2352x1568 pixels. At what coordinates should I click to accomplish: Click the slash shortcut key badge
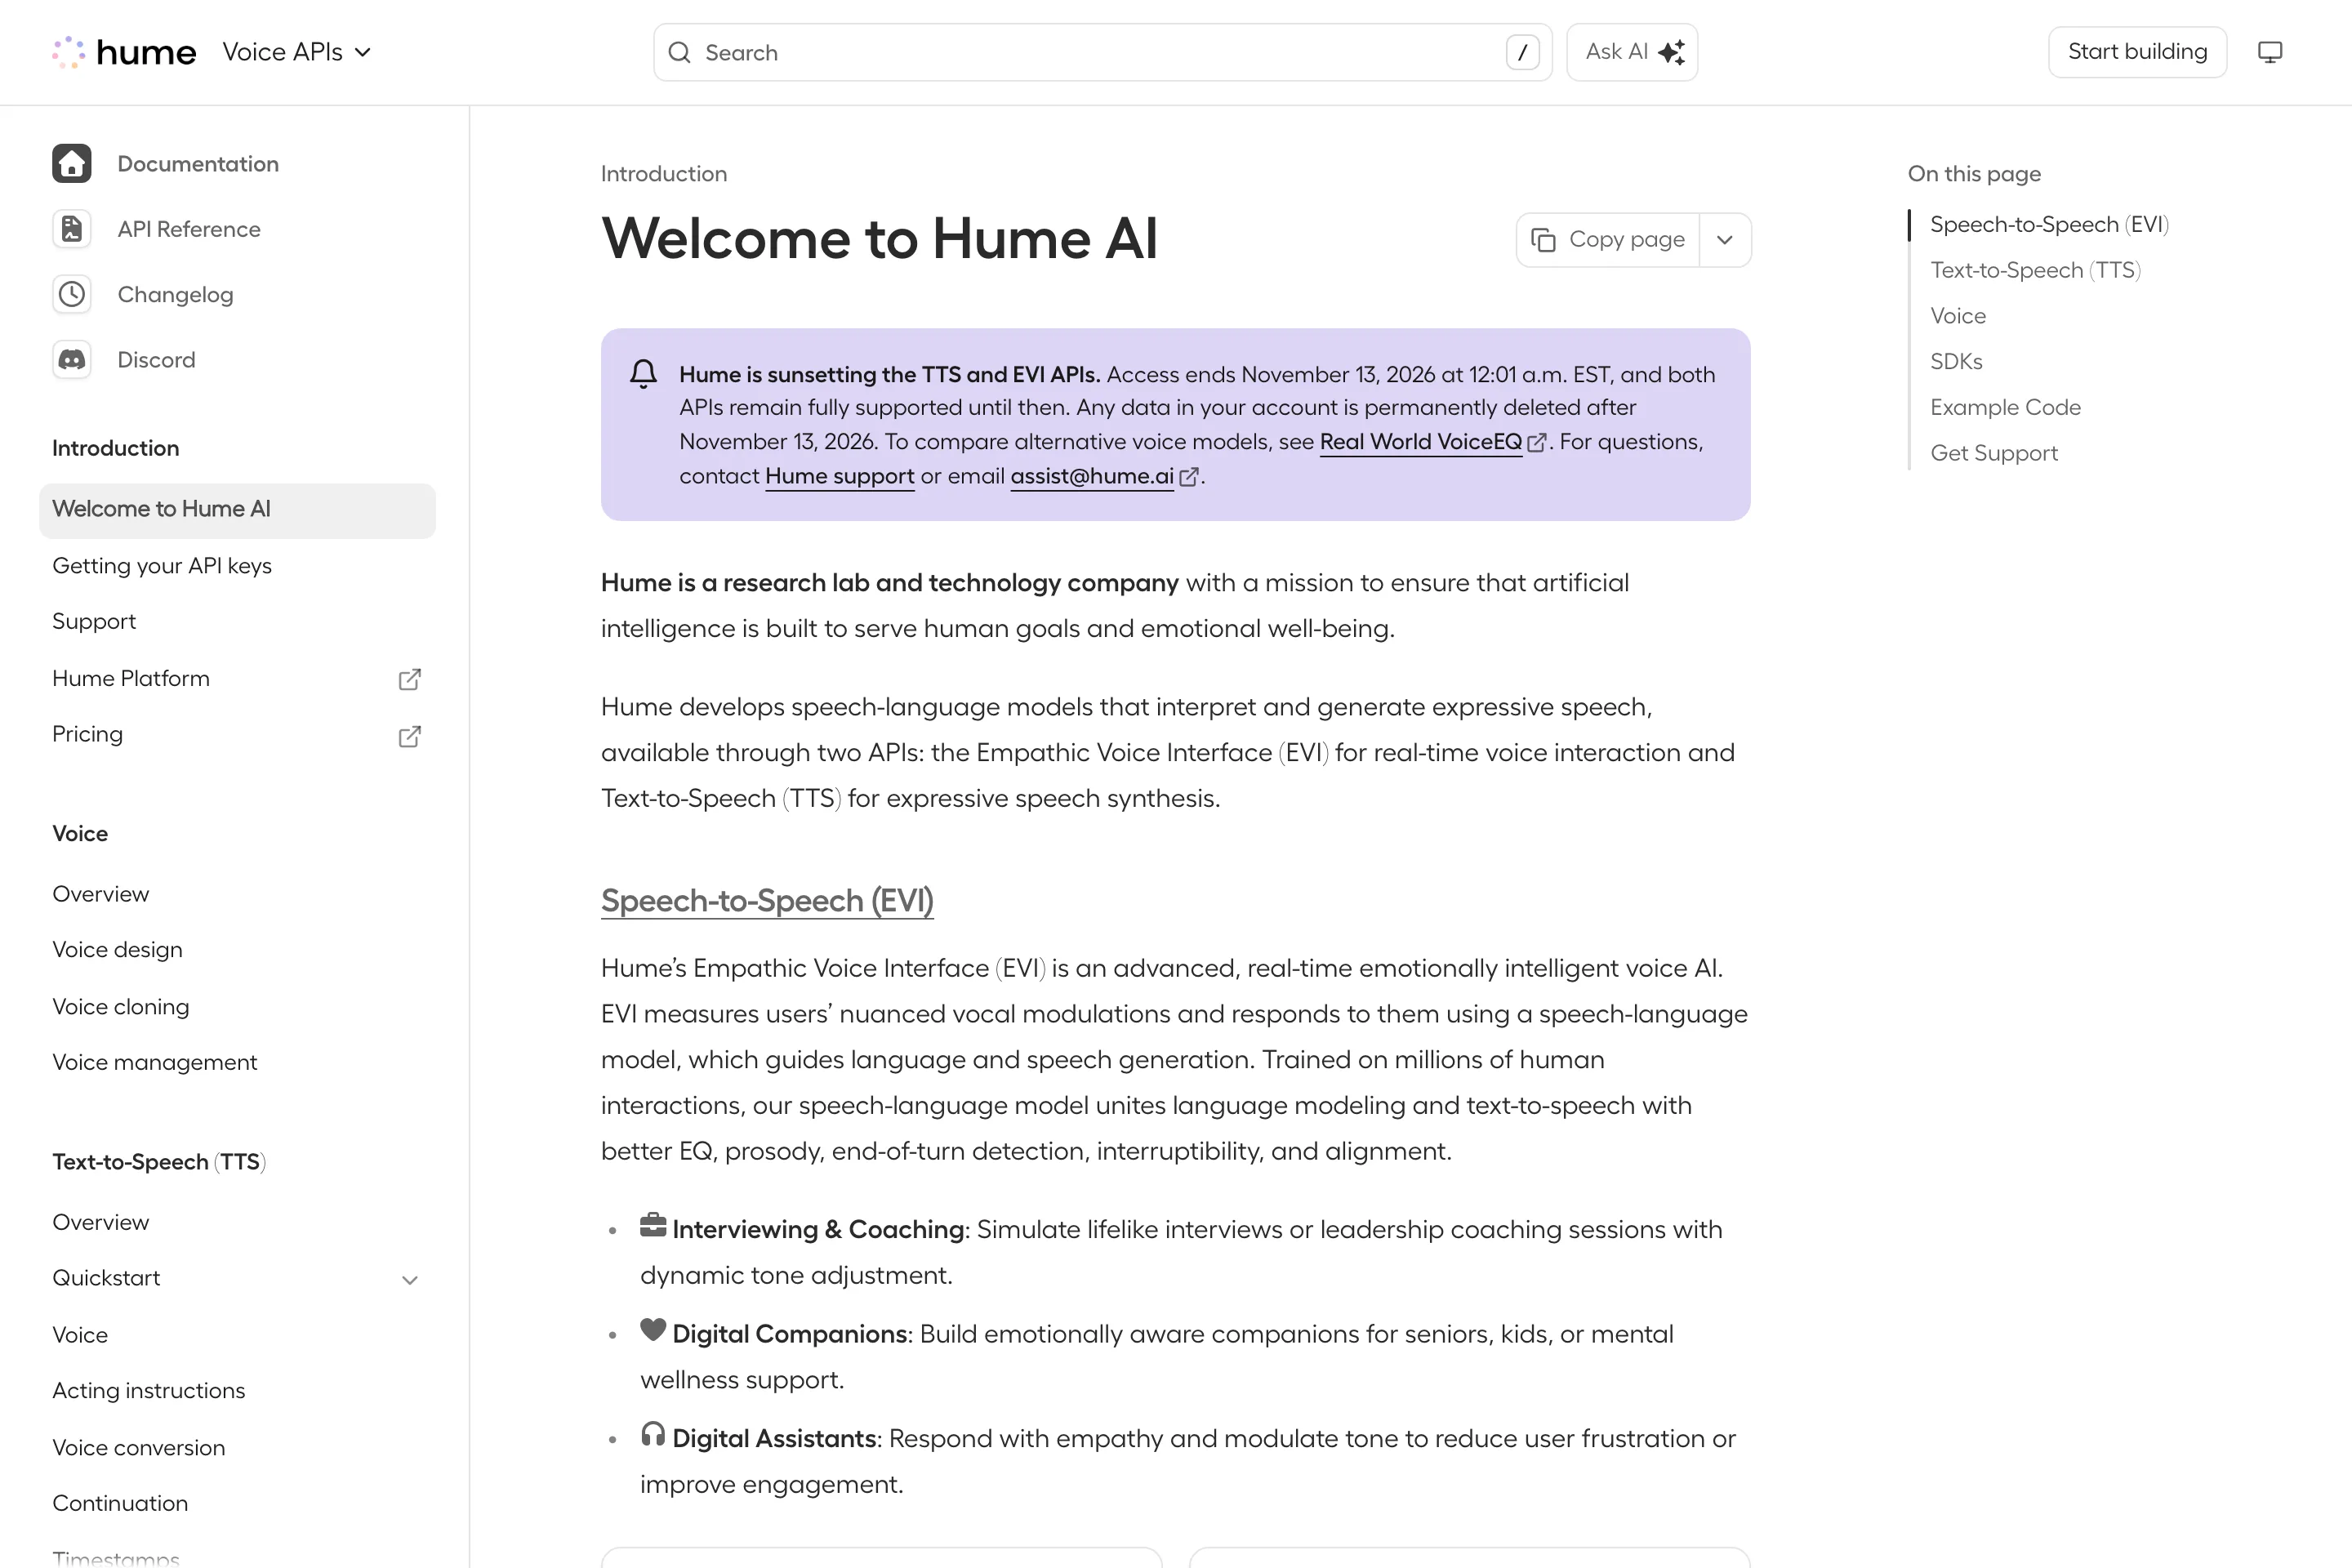[x=1522, y=52]
